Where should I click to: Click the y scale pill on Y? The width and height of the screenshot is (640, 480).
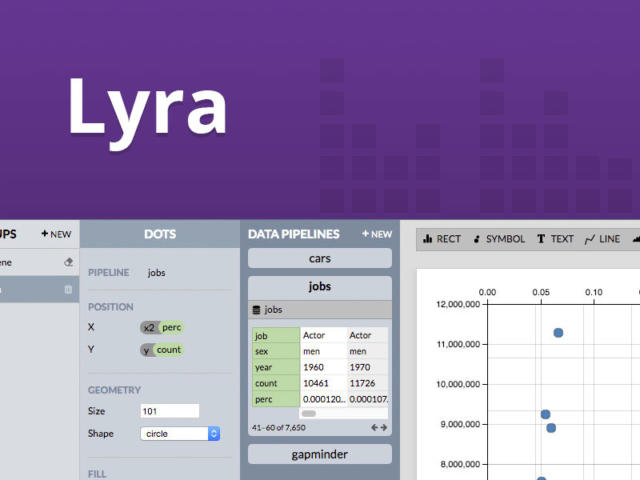coord(147,350)
